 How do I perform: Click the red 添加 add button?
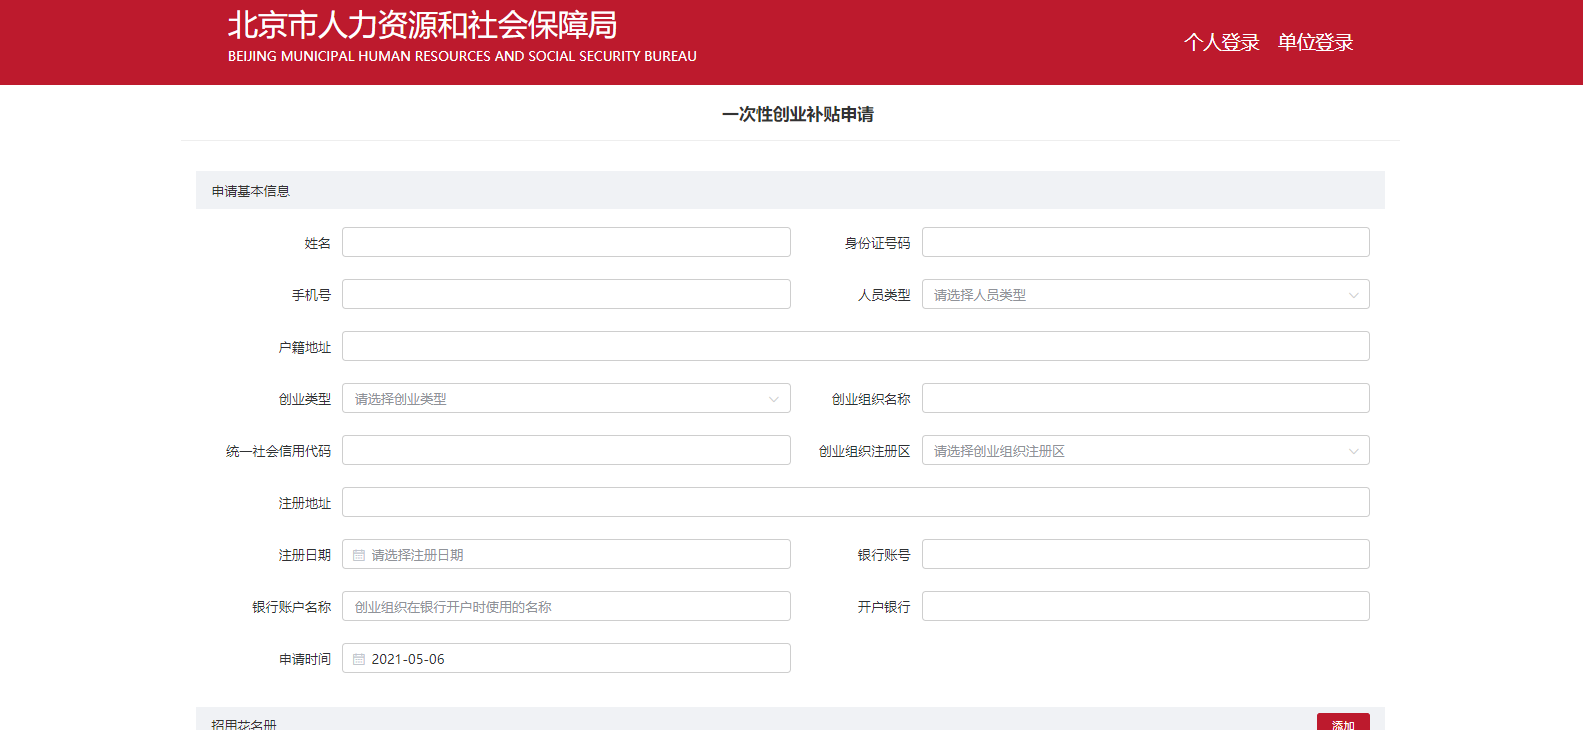[1343, 723]
